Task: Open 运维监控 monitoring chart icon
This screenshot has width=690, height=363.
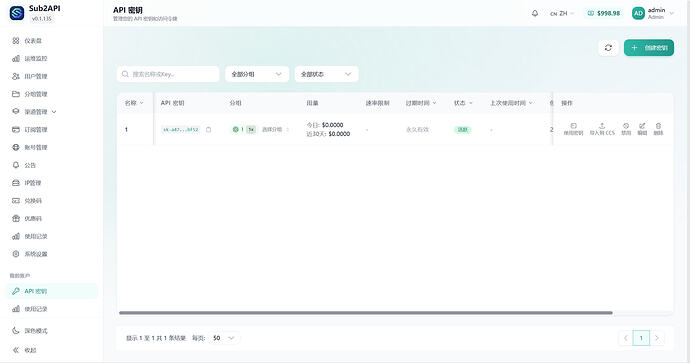Action: [x=16, y=59]
